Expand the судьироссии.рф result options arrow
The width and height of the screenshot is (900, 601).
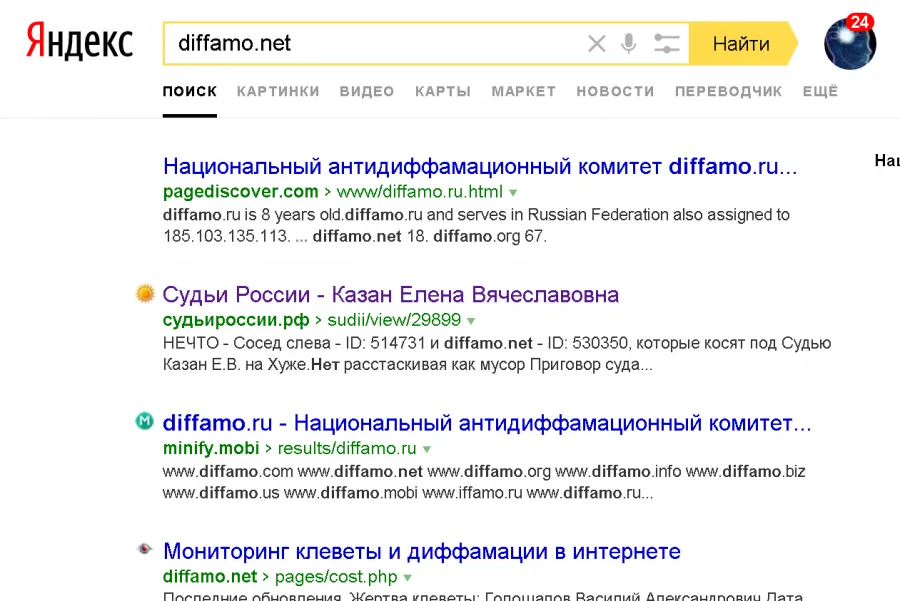click(x=471, y=321)
